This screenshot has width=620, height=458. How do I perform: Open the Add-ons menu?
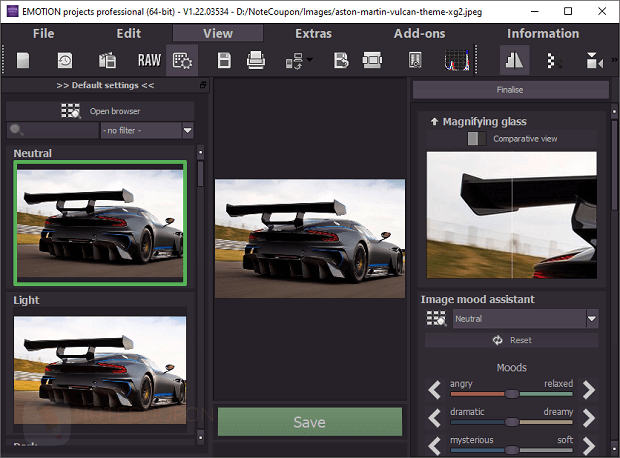click(x=420, y=33)
